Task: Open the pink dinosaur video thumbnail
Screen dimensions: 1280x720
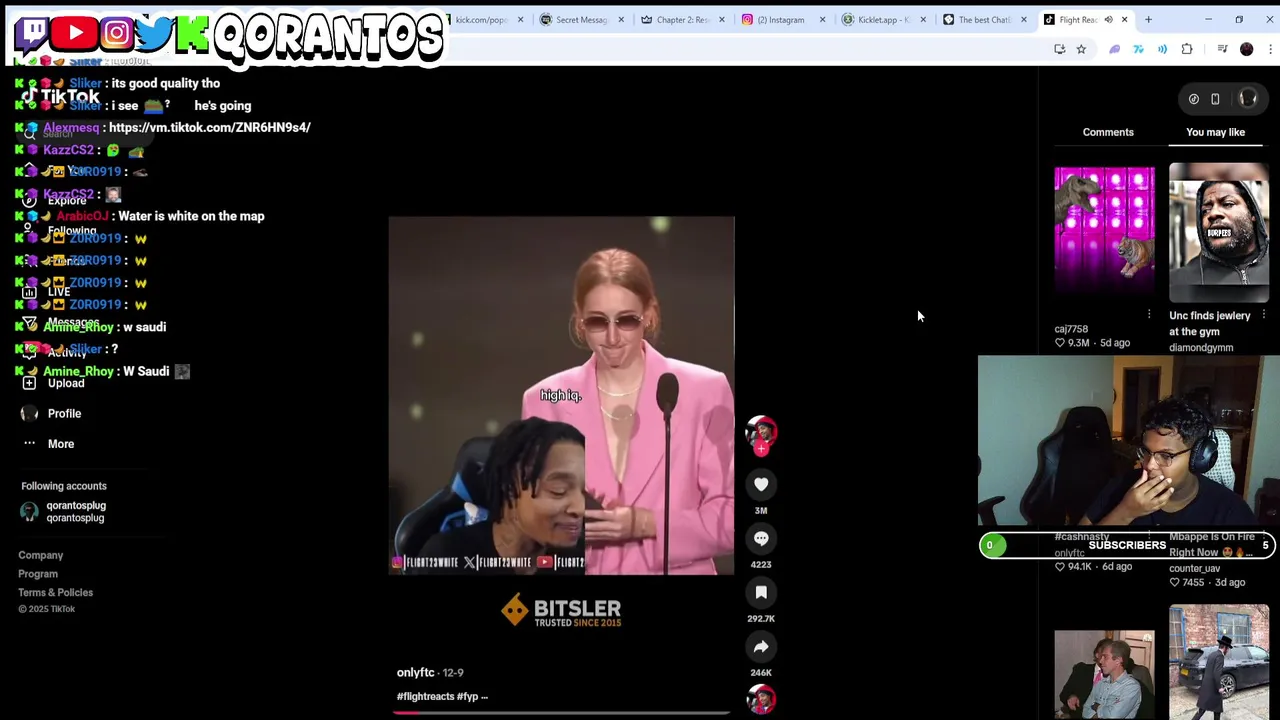Action: (1104, 235)
